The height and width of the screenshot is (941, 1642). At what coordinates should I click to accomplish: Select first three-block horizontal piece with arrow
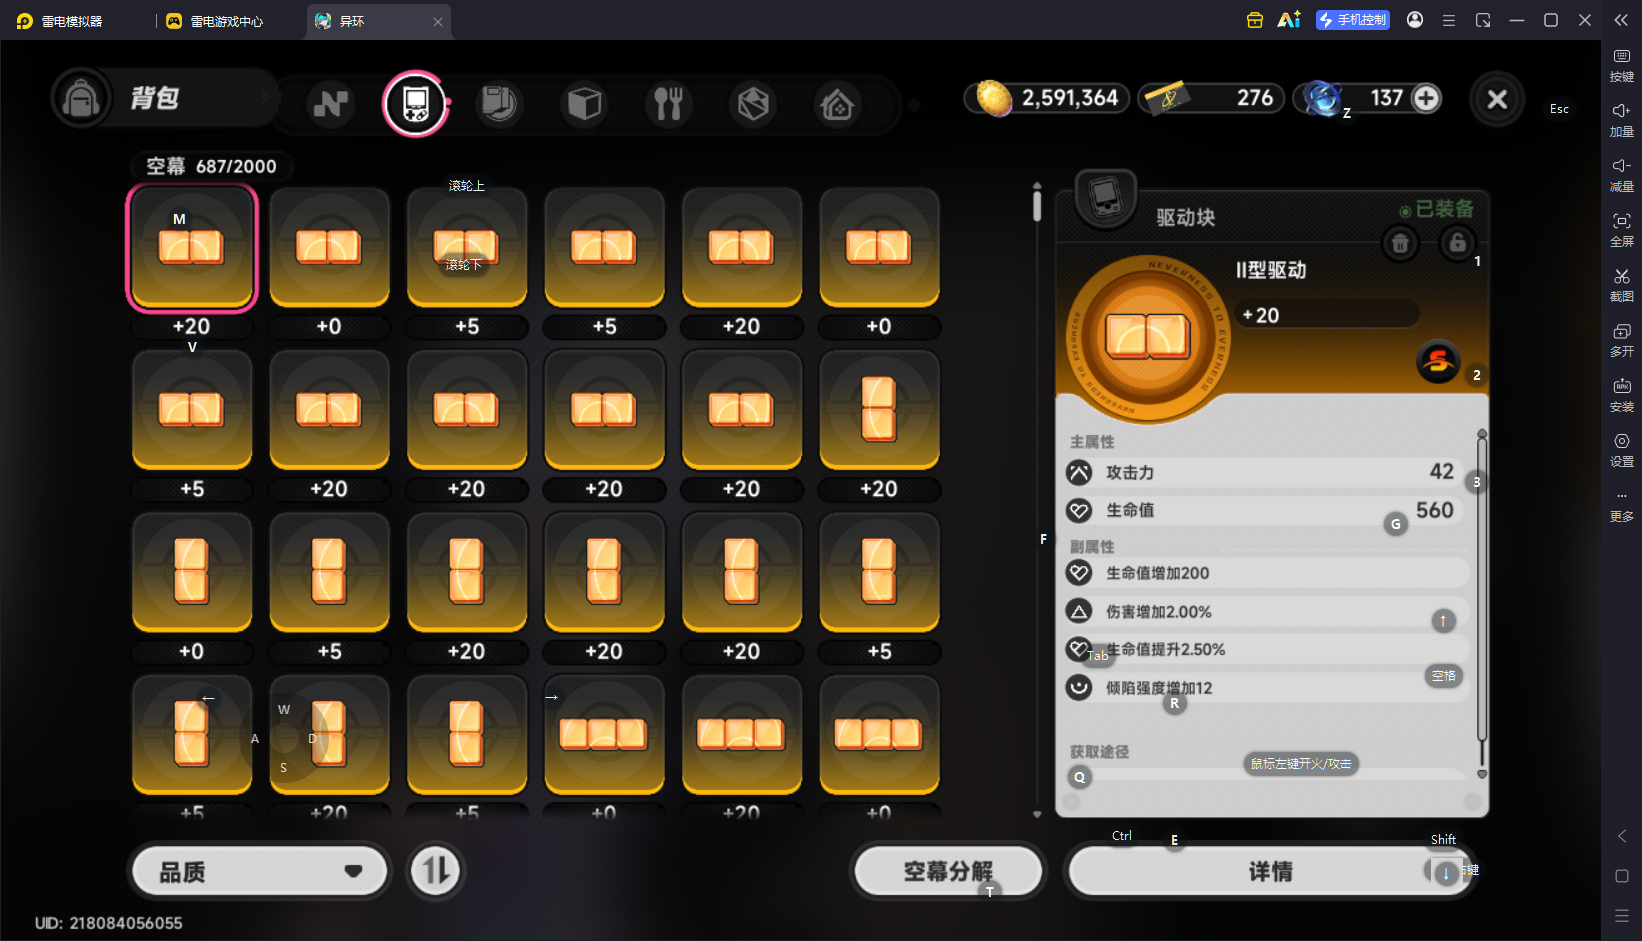(x=604, y=735)
